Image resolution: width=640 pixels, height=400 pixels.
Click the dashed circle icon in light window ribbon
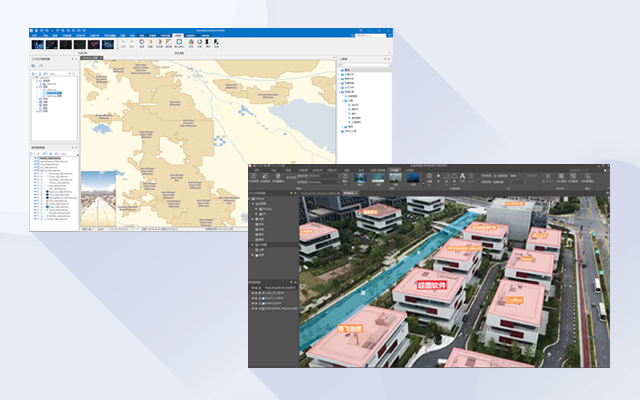click(x=200, y=42)
